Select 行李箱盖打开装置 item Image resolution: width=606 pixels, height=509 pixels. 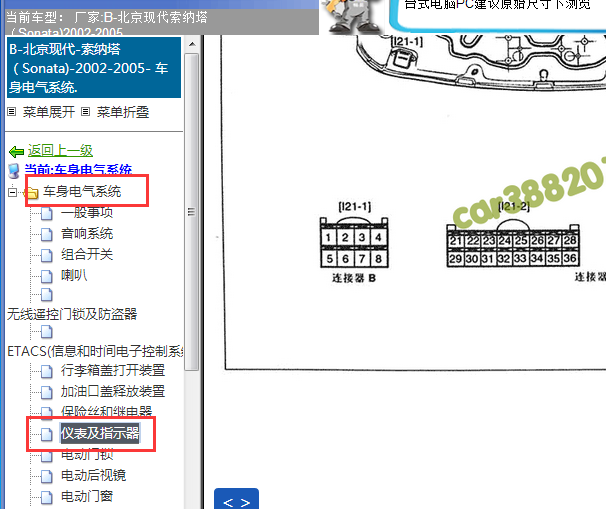113,370
